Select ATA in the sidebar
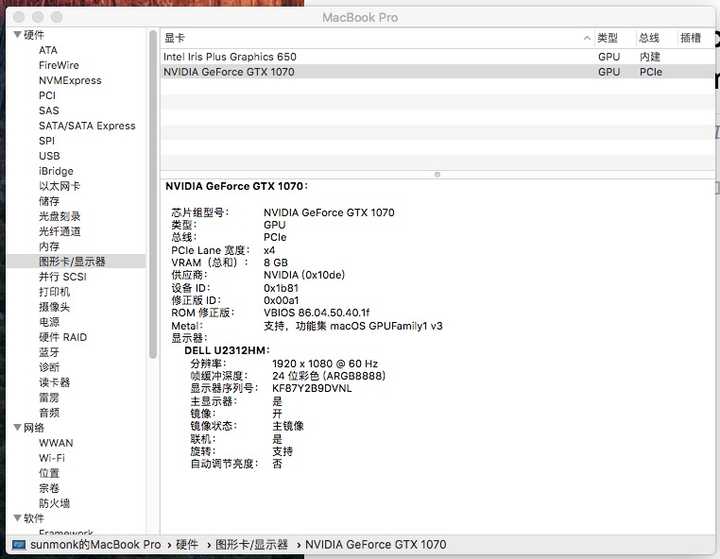This screenshot has height=559, width=720. click(x=48, y=50)
